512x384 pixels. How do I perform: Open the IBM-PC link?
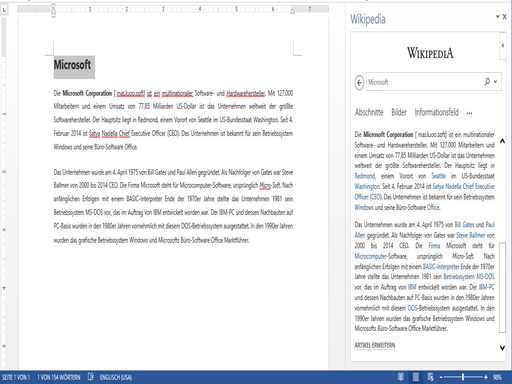487,287
